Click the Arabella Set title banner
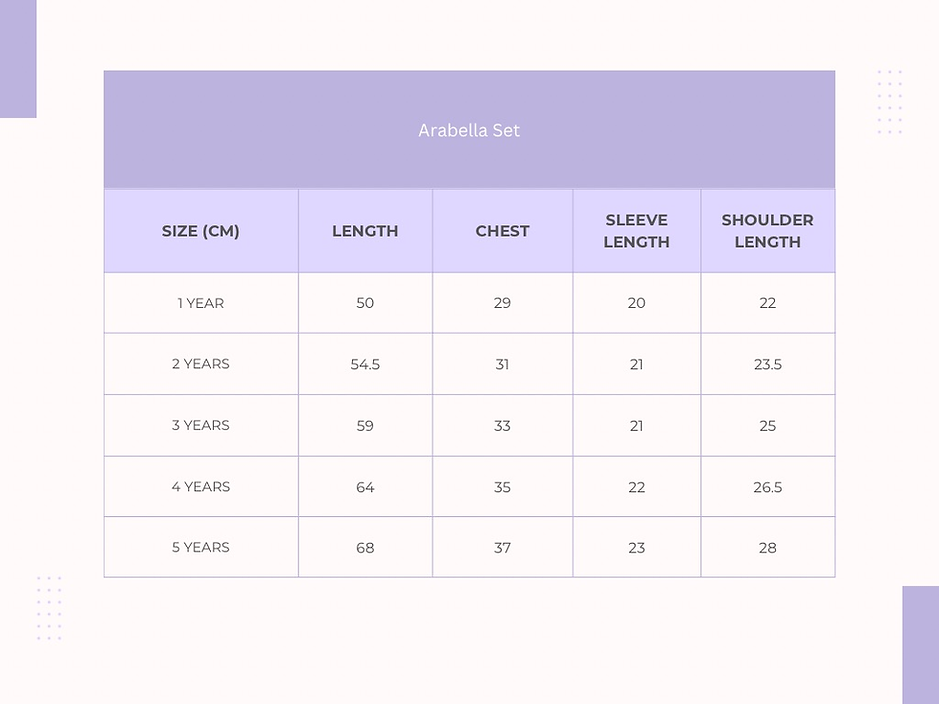 470,130
